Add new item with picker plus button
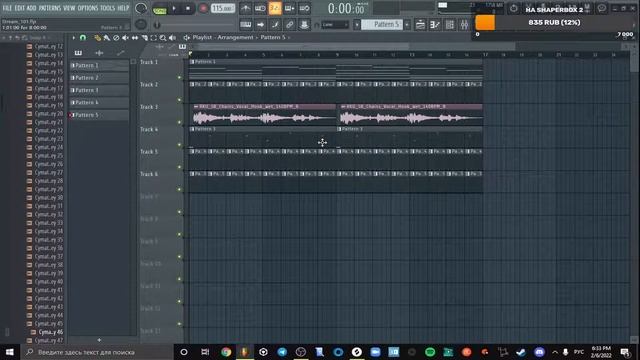 [x=99, y=340]
